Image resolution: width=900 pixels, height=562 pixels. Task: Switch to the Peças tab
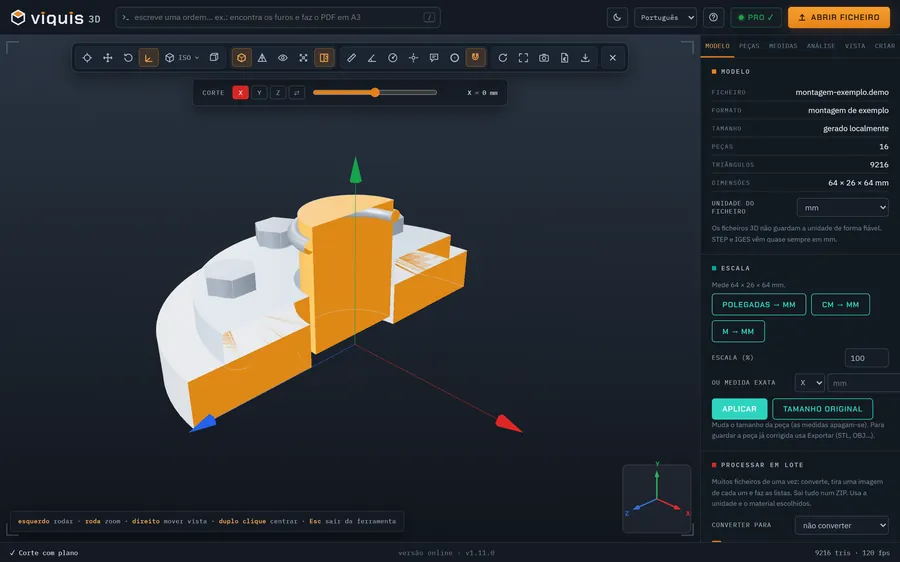coord(749,46)
